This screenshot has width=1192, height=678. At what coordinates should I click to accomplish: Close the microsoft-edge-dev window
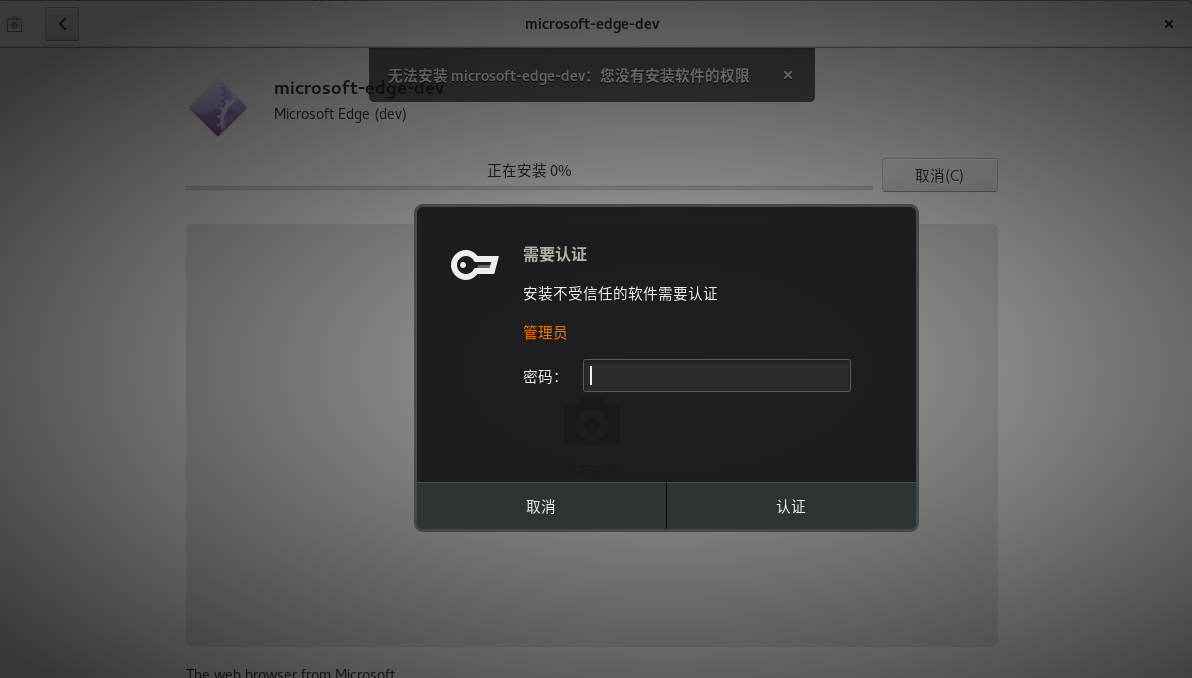[x=1168, y=24]
